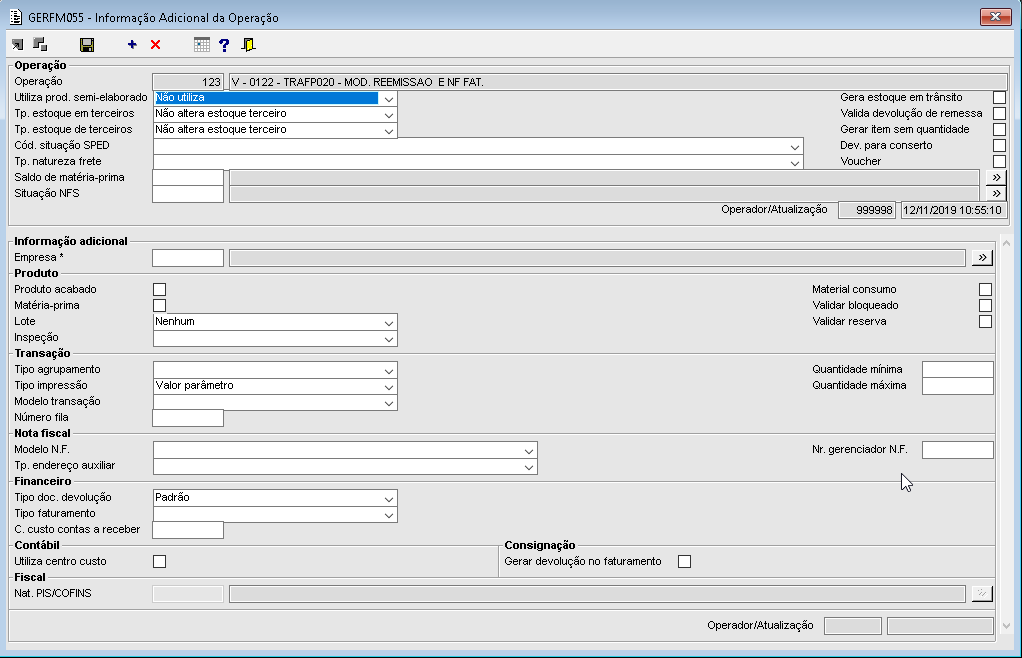Viewport: 1022px width, 658px height.
Task: Click C. custo contas a receber field
Action: tap(188, 530)
